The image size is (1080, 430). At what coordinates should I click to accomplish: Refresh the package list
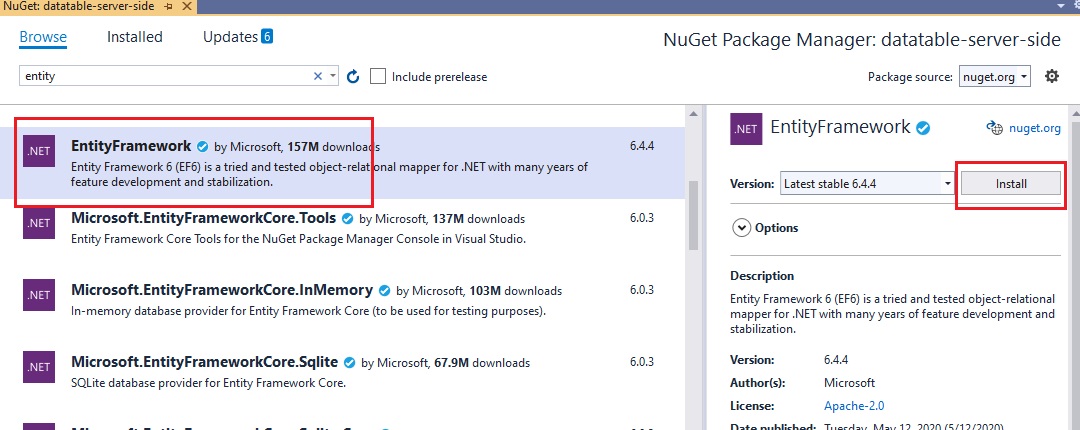click(x=353, y=76)
